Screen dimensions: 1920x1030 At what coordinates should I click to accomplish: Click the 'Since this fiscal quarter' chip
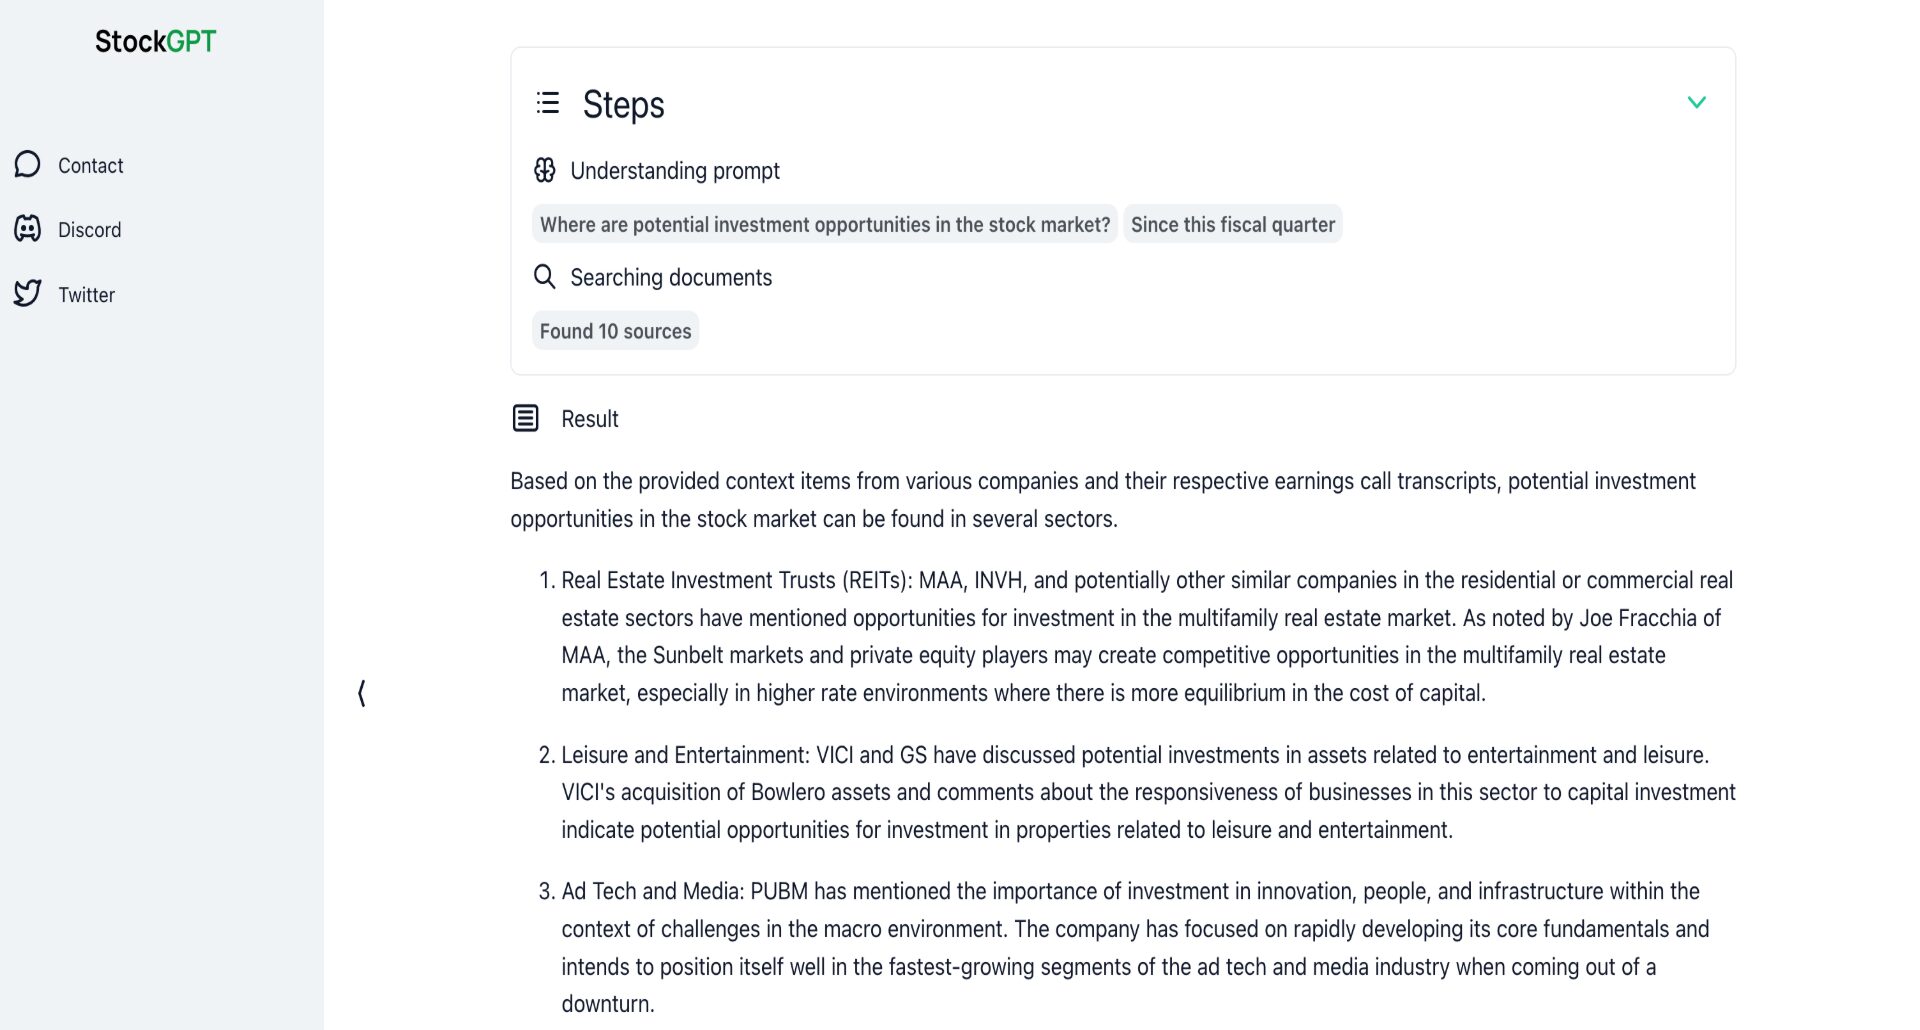pos(1232,225)
